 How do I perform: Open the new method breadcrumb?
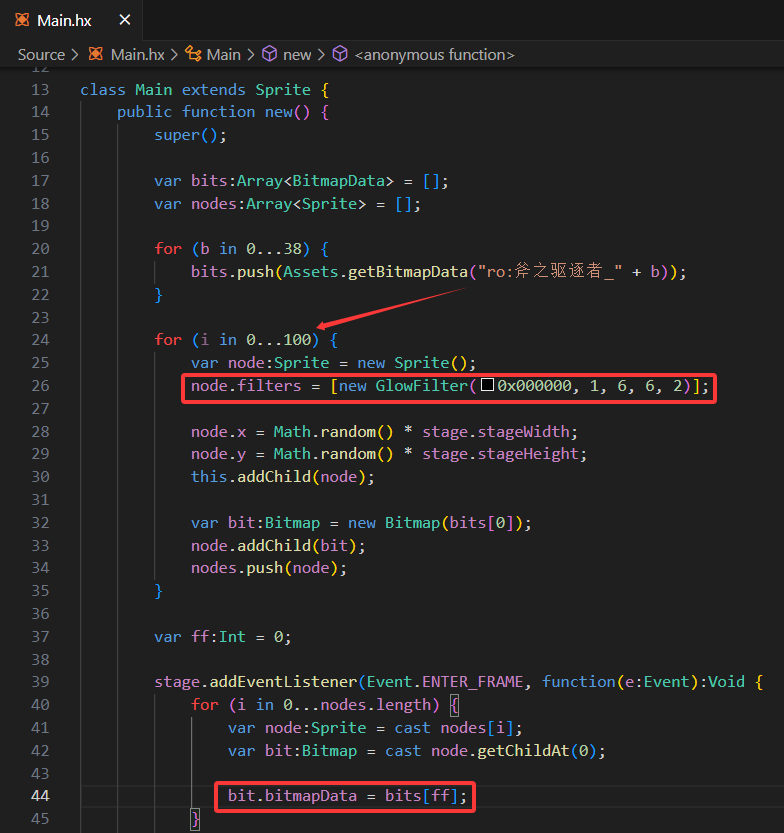coord(297,55)
